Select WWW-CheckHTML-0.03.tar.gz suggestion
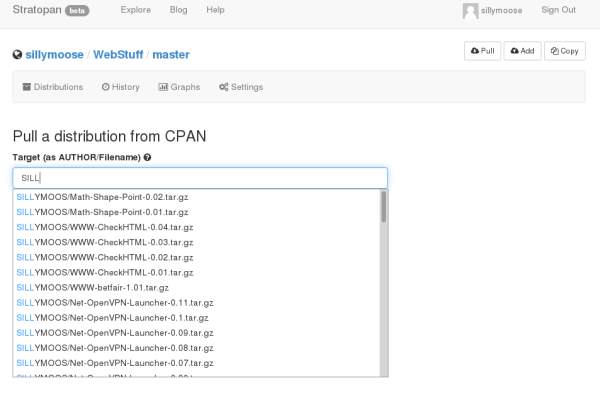This screenshot has width=600, height=393. 197,243
